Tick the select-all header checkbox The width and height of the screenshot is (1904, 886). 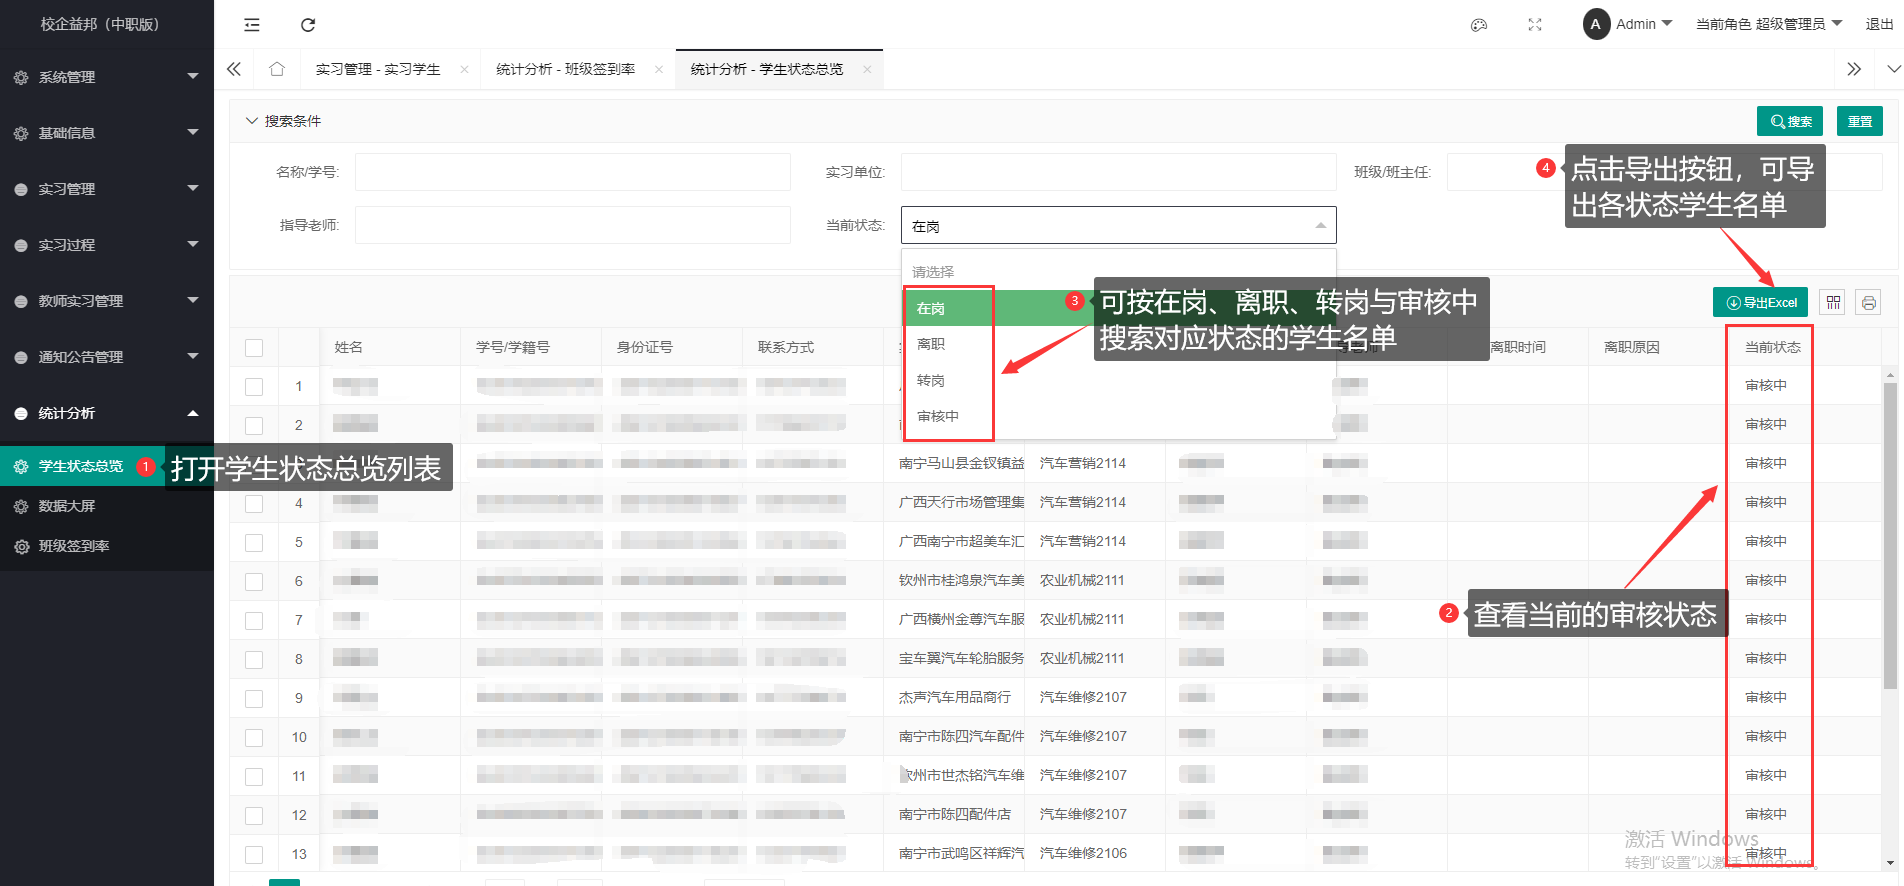[x=254, y=348]
